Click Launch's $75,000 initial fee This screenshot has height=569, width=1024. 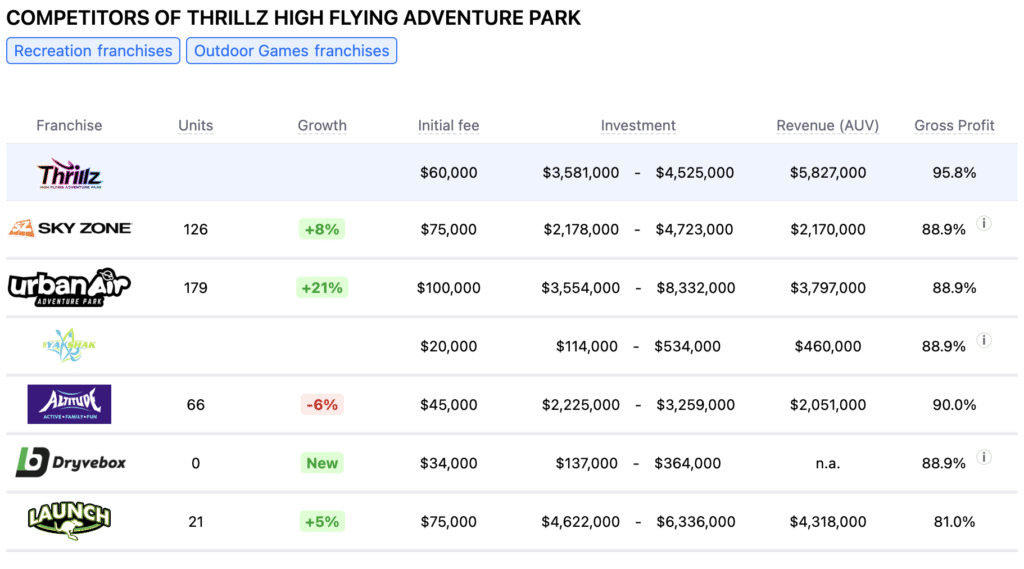pos(449,521)
